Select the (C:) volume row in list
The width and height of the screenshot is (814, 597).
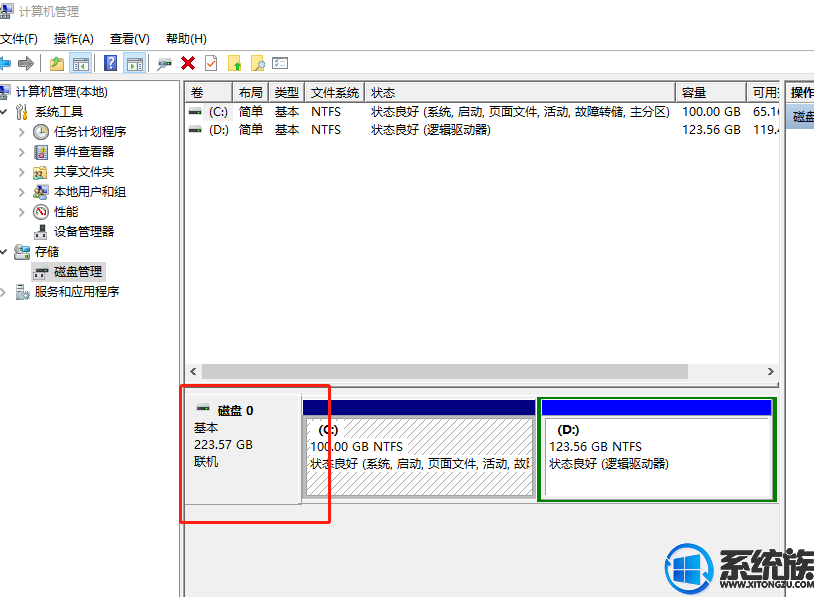tap(482, 112)
